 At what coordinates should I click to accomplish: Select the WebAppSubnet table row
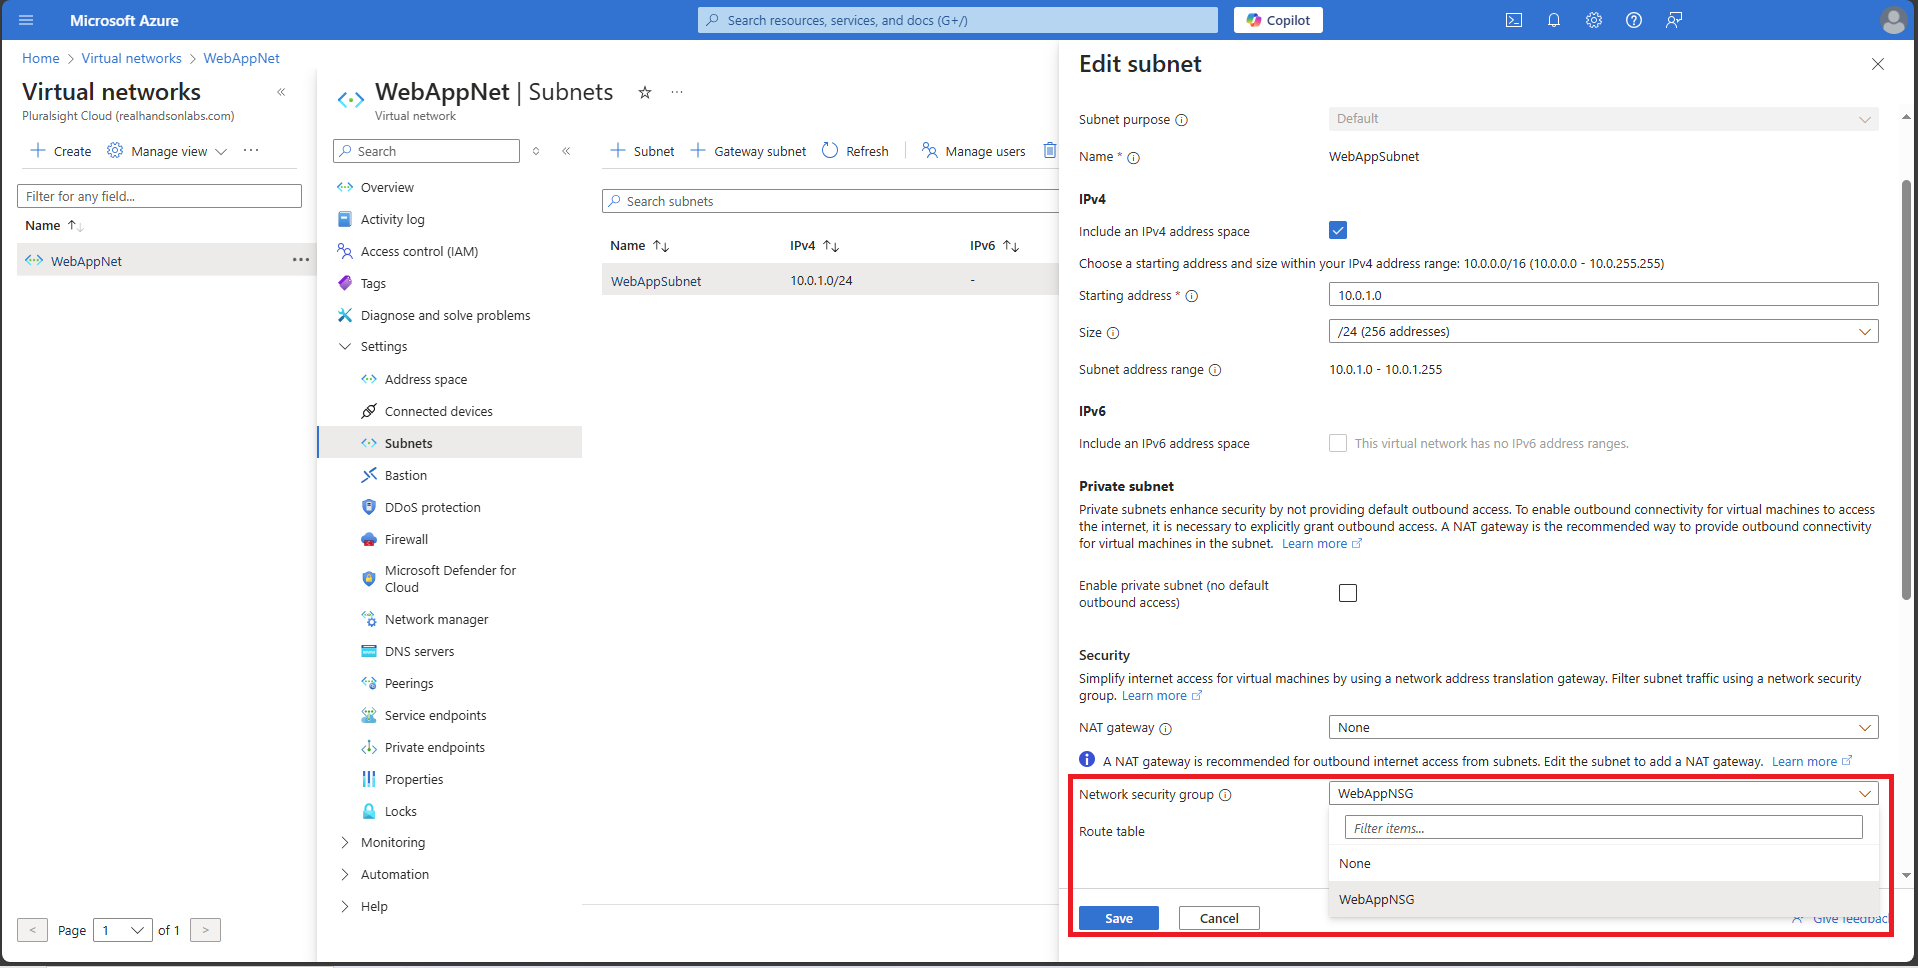[830, 280]
